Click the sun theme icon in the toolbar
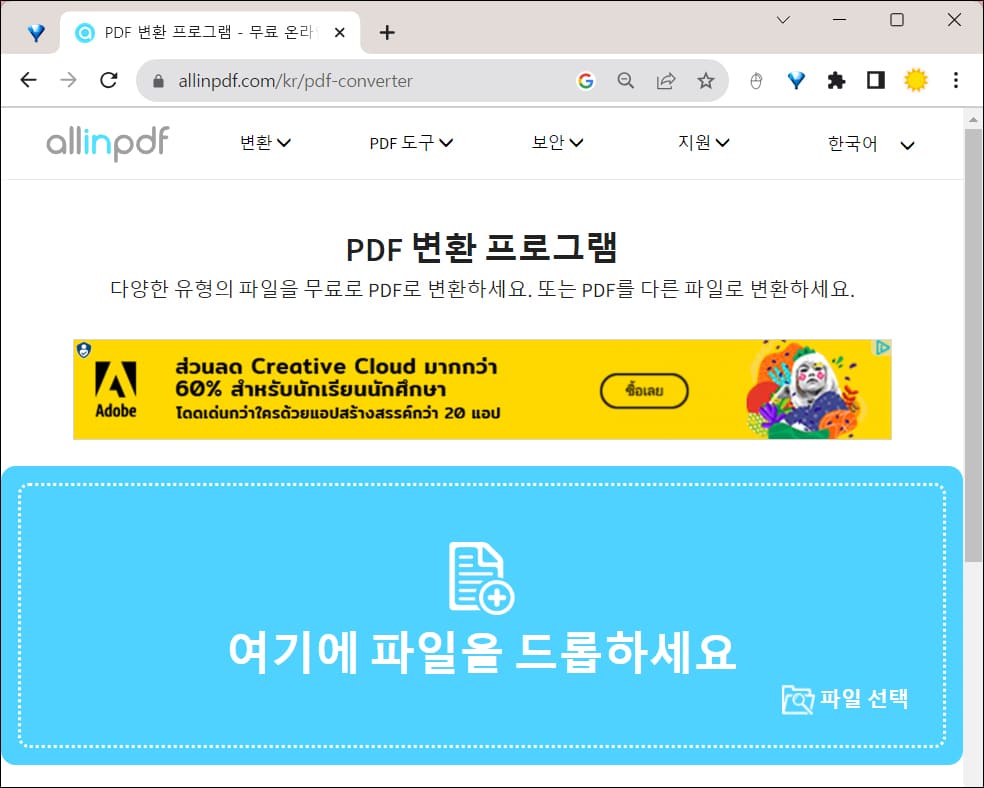This screenshot has width=984, height=788. tap(916, 80)
